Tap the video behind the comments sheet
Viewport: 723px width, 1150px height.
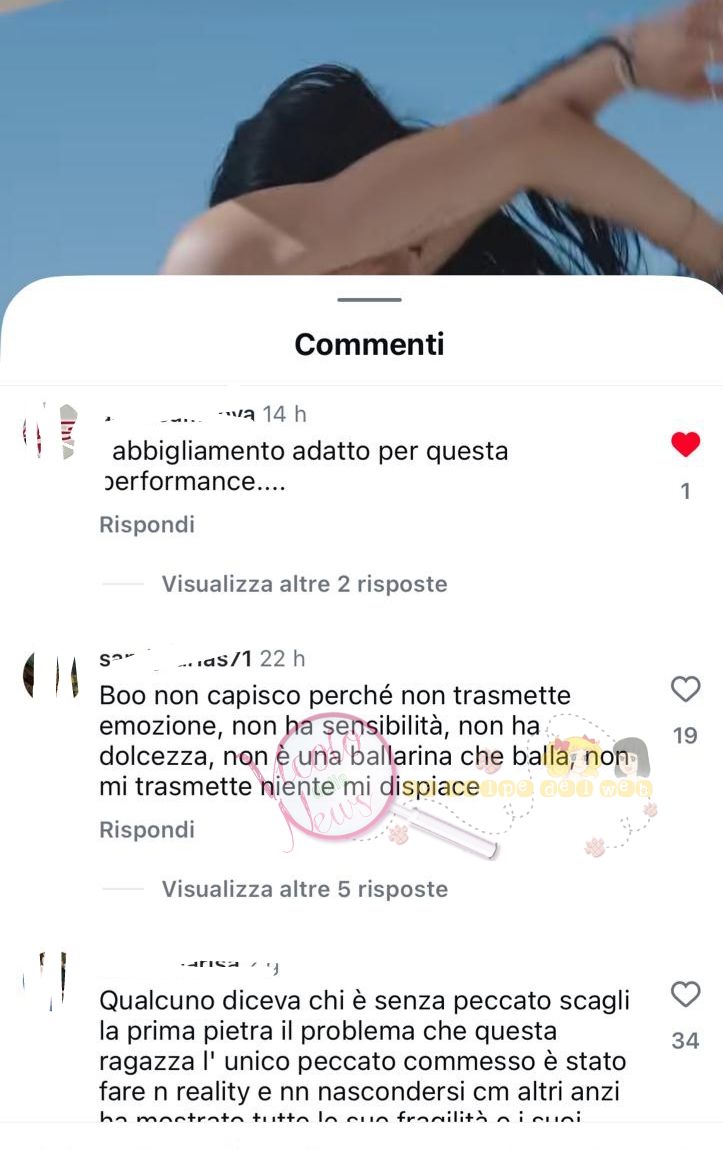point(362,137)
